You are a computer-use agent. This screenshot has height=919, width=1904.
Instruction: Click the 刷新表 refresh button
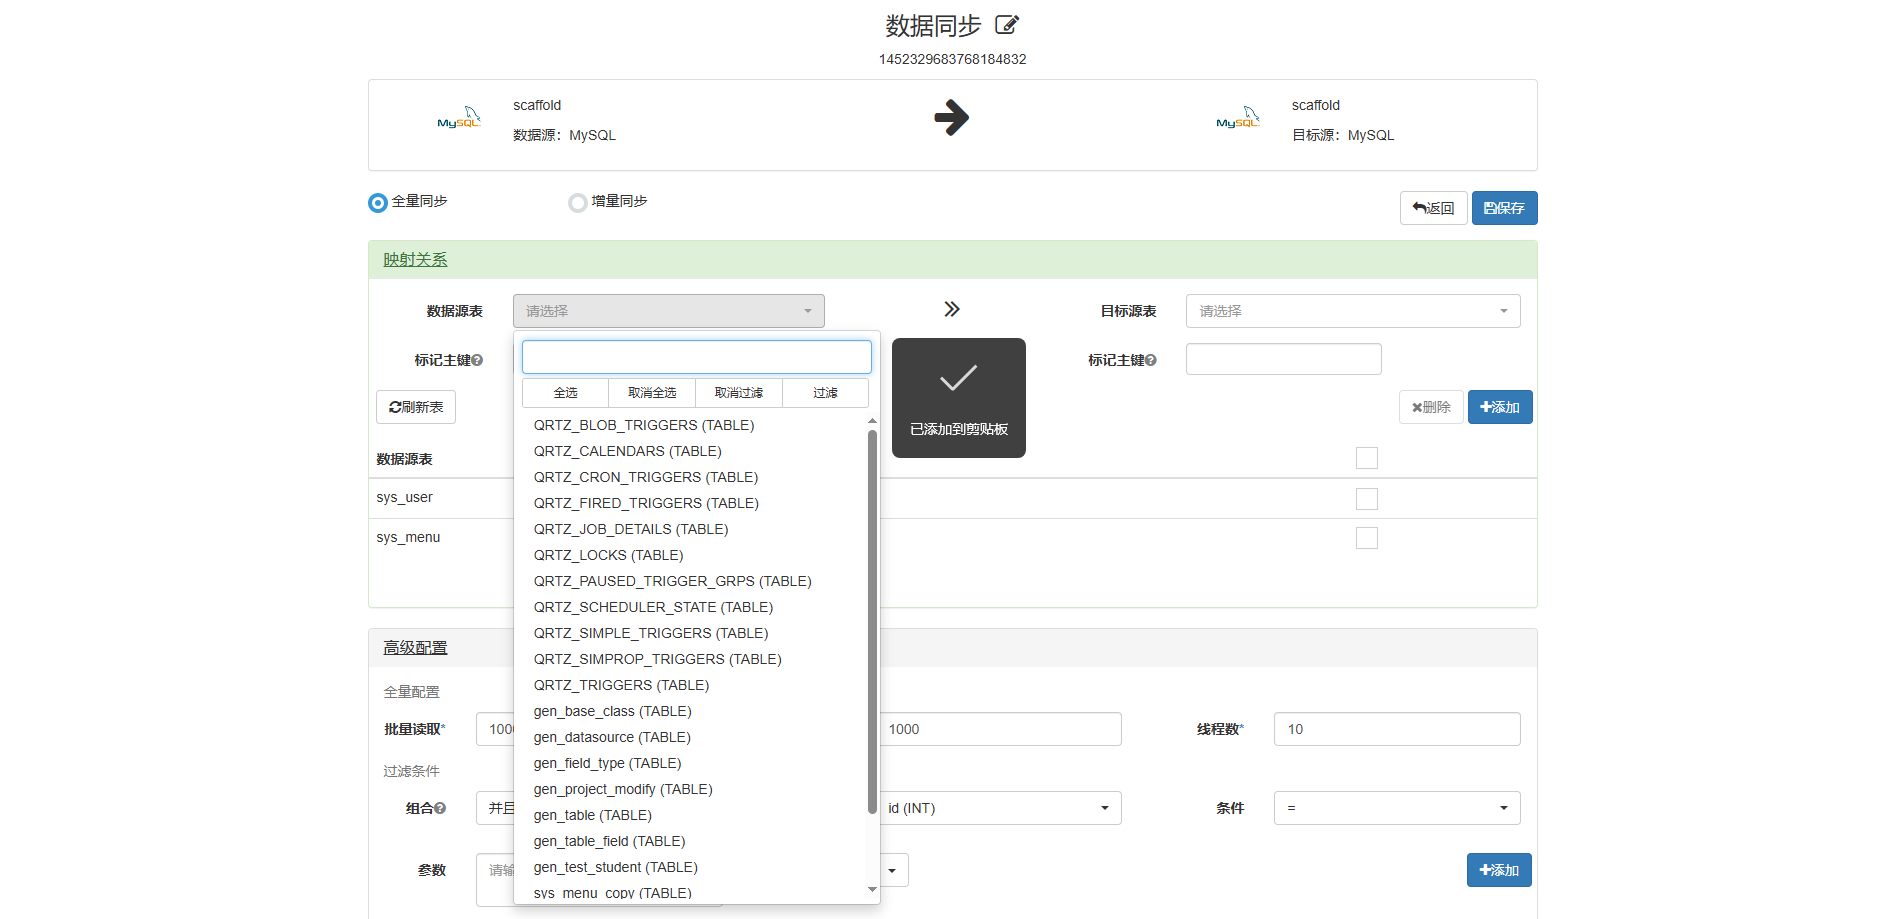tap(416, 407)
